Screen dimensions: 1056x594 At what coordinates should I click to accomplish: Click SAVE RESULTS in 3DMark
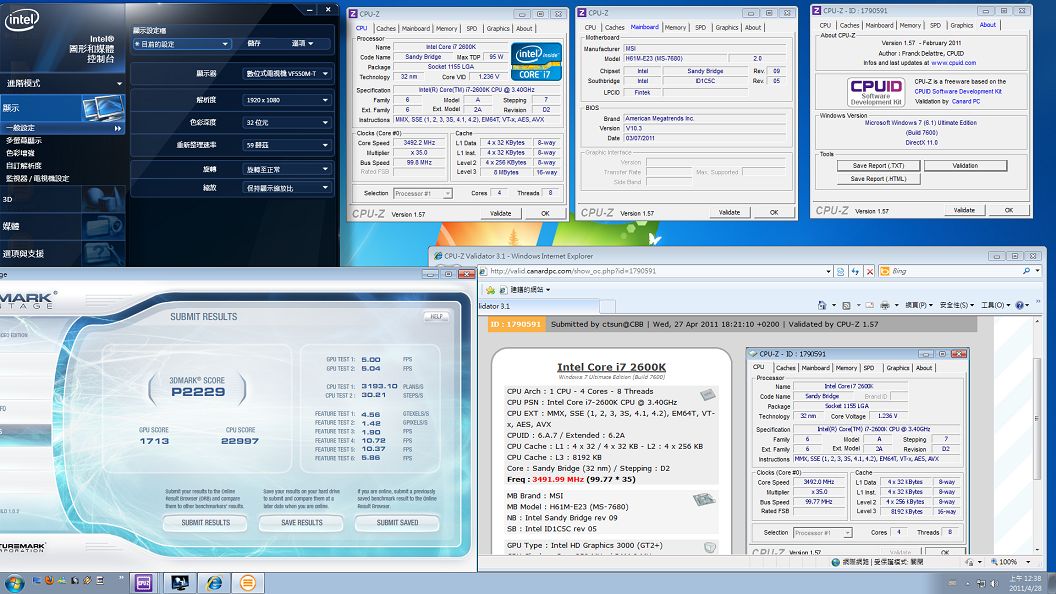[x=302, y=523]
